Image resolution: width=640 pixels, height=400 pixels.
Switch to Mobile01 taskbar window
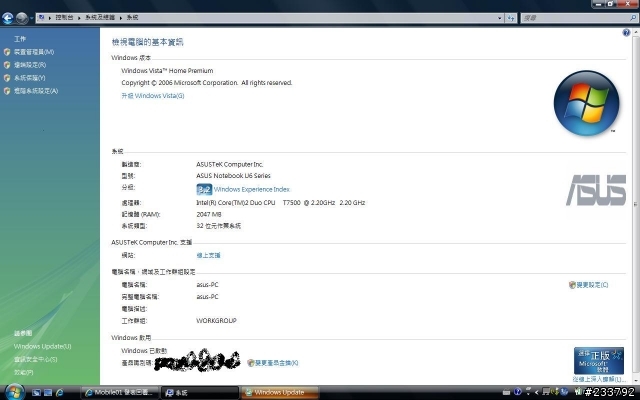[x=119, y=393]
